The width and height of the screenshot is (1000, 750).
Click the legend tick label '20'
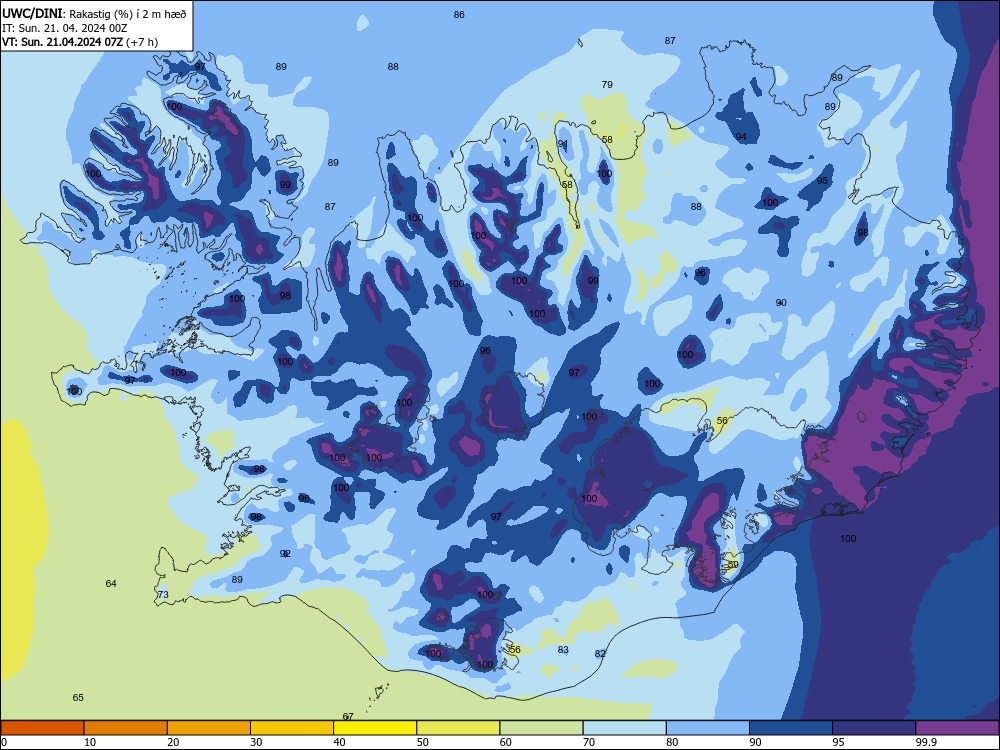point(173,742)
